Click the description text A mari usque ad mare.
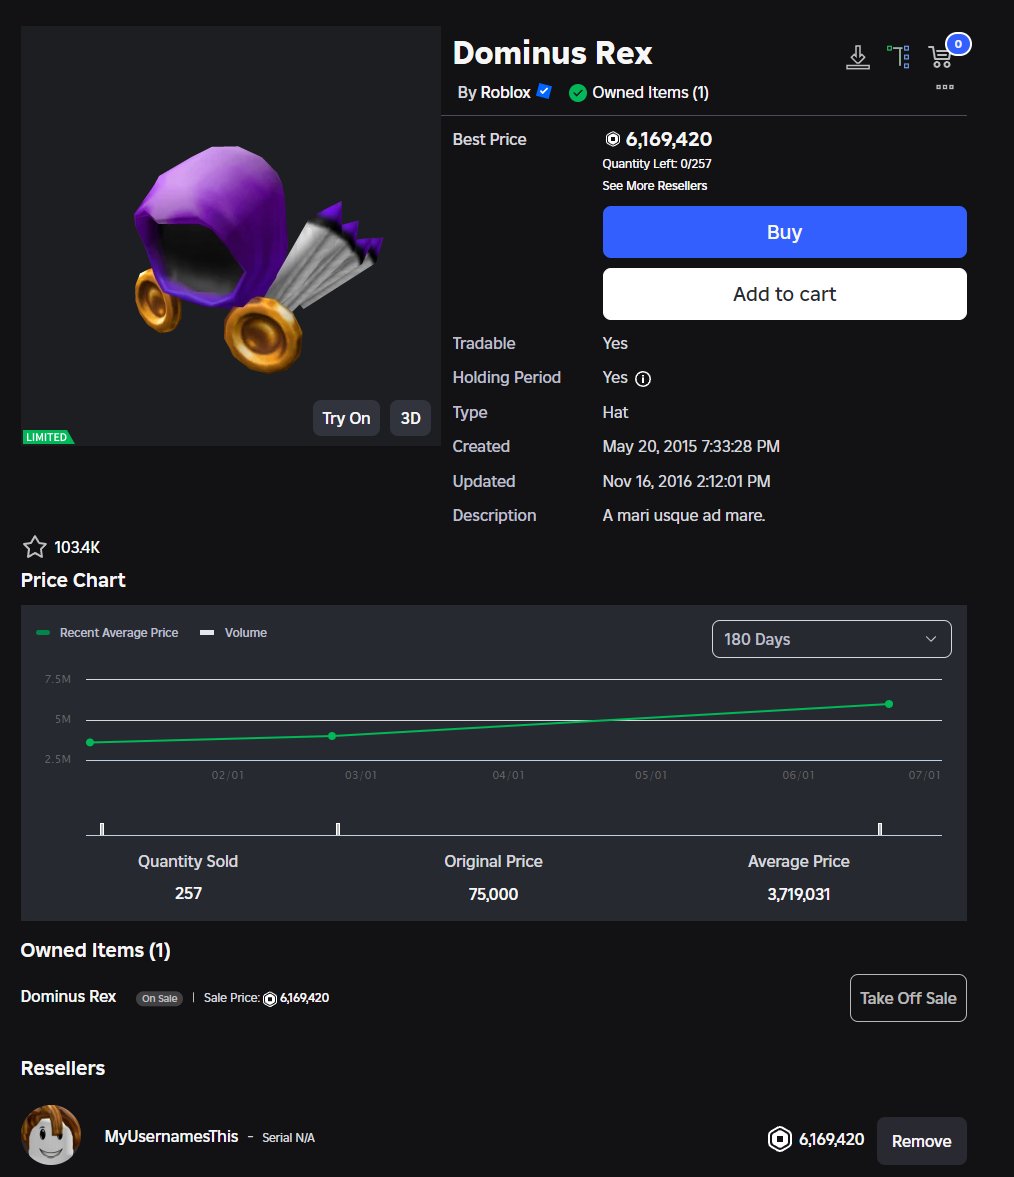The width and height of the screenshot is (1014, 1177). tap(684, 516)
